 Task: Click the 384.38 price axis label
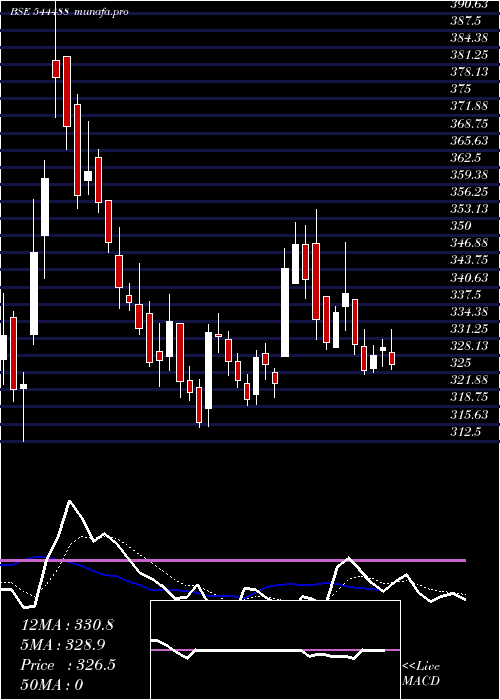[471, 38]
